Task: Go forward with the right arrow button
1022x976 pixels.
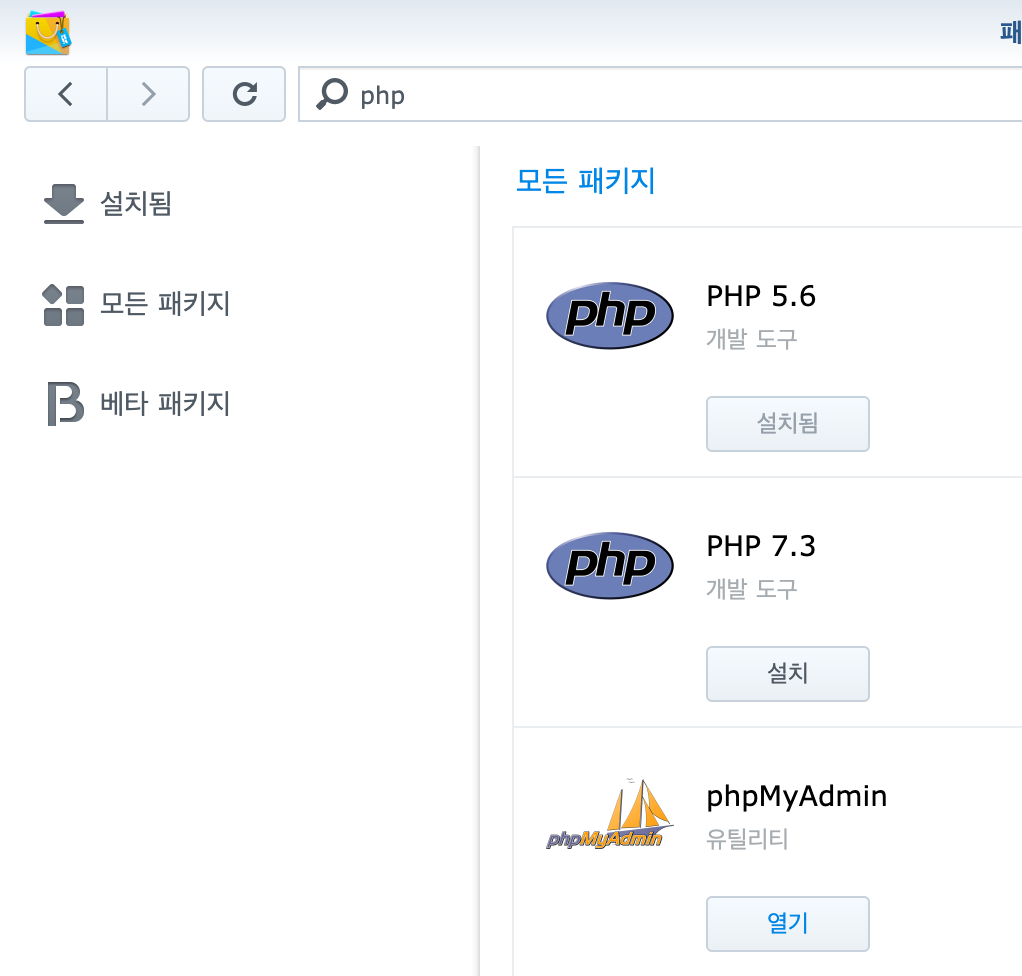Action: pos(149,94)
